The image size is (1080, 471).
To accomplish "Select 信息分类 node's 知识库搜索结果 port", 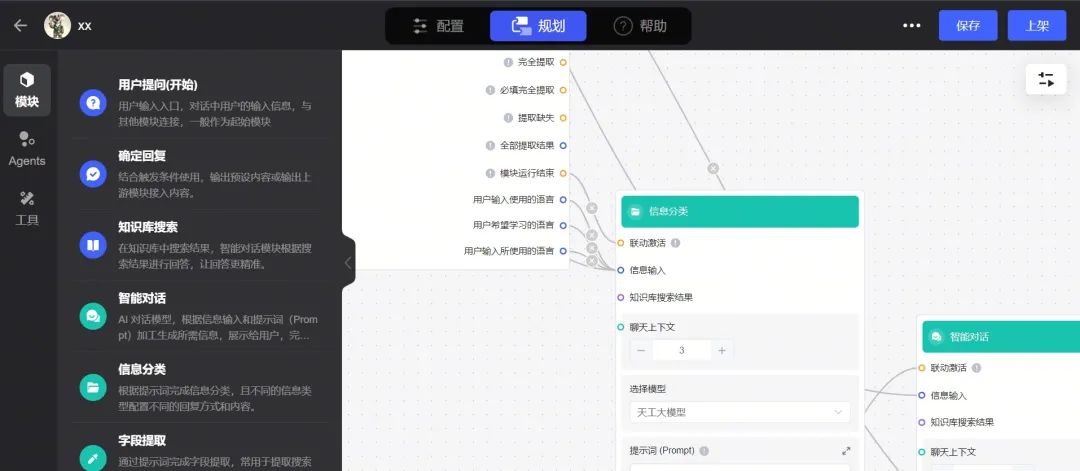I will click(x=621, y=297).
